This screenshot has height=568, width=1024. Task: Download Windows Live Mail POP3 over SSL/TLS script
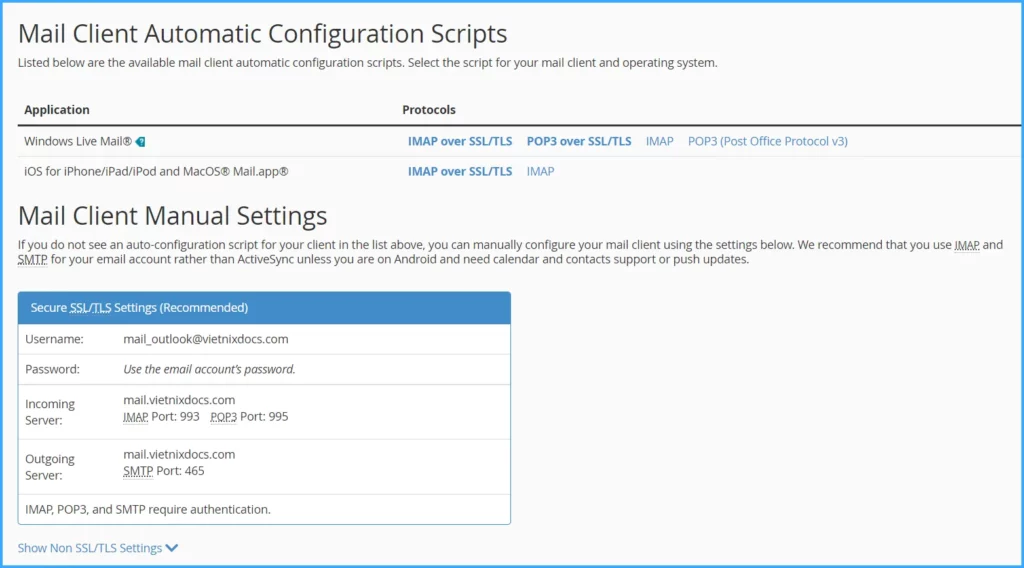(x=578, y=141)
